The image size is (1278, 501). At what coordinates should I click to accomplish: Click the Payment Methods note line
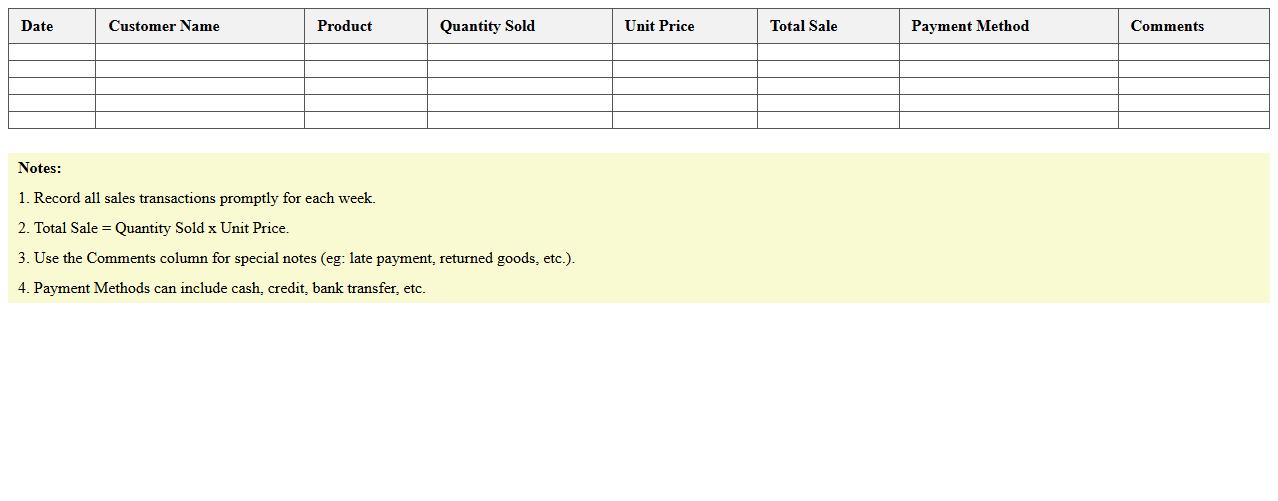[222, 288]
